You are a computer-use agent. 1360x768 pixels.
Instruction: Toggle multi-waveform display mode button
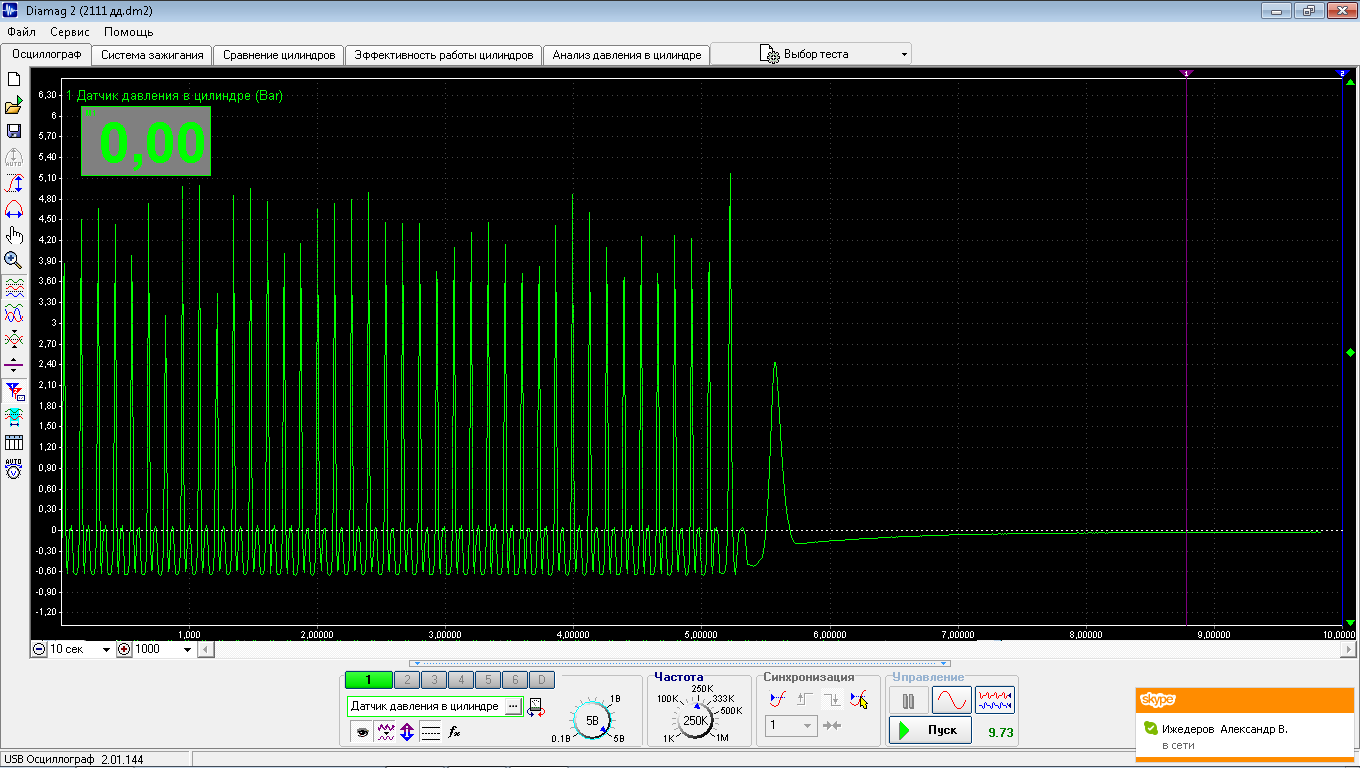coord(995,700)
